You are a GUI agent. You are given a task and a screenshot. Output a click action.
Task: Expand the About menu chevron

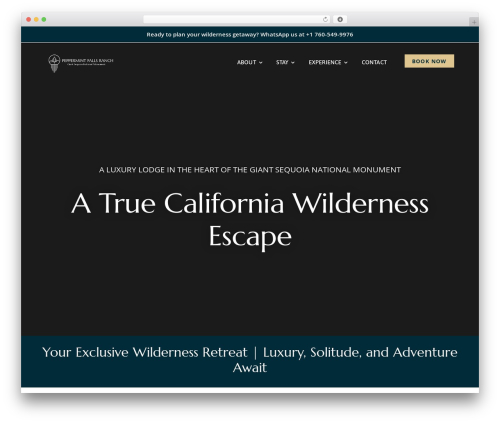pos(261,62)
